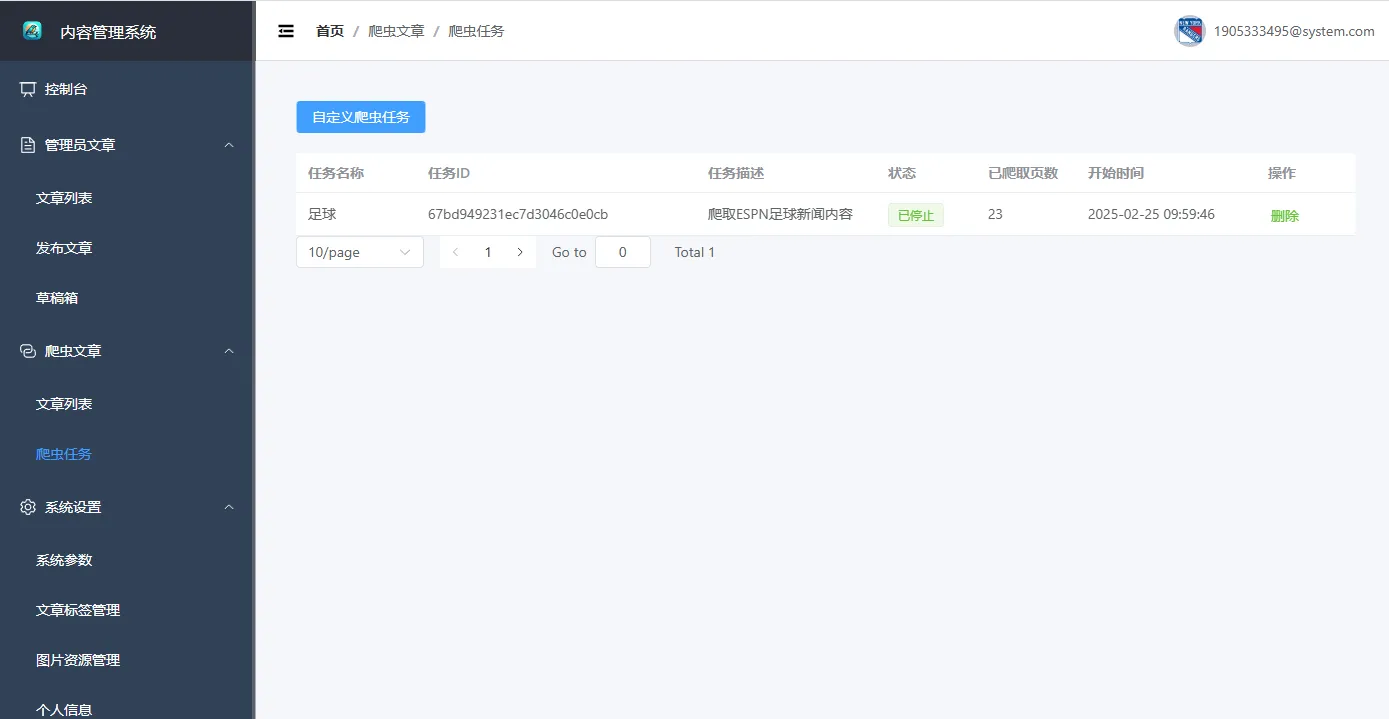The height and width of the screenshot is (719, 1389).
Task: Click the 管理员文章 document icon
Action: 28,145
